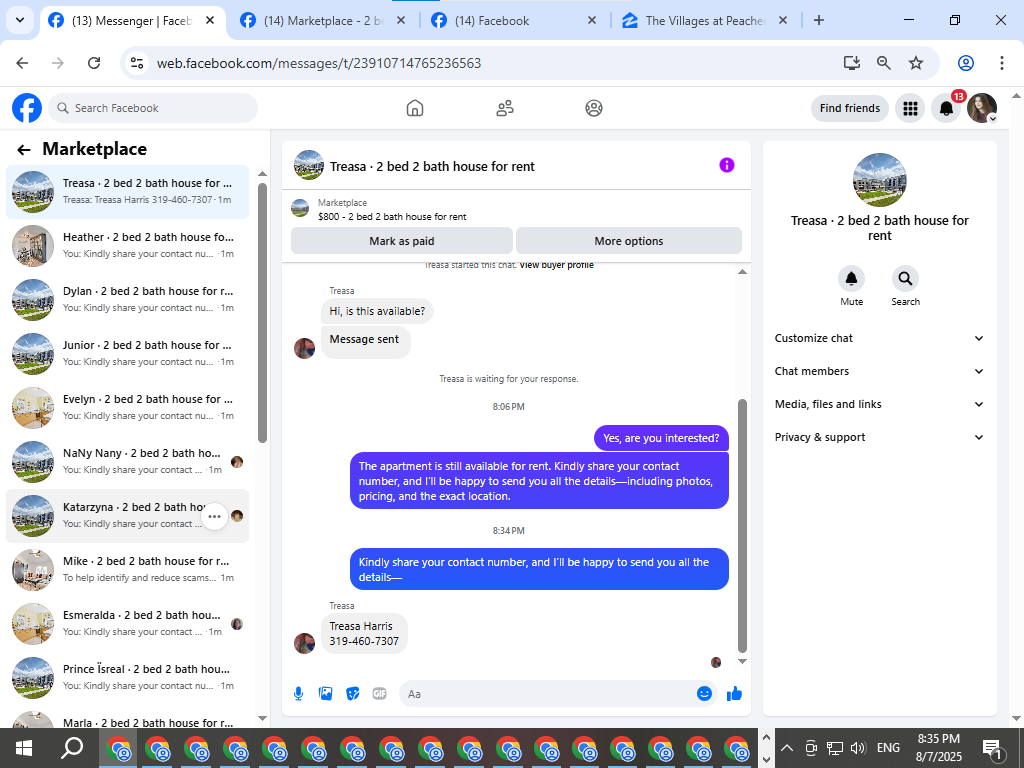This screenshot has width=1024, height=768.
Task: Open the Friends icon in top navigation
Action: [504, 108]
